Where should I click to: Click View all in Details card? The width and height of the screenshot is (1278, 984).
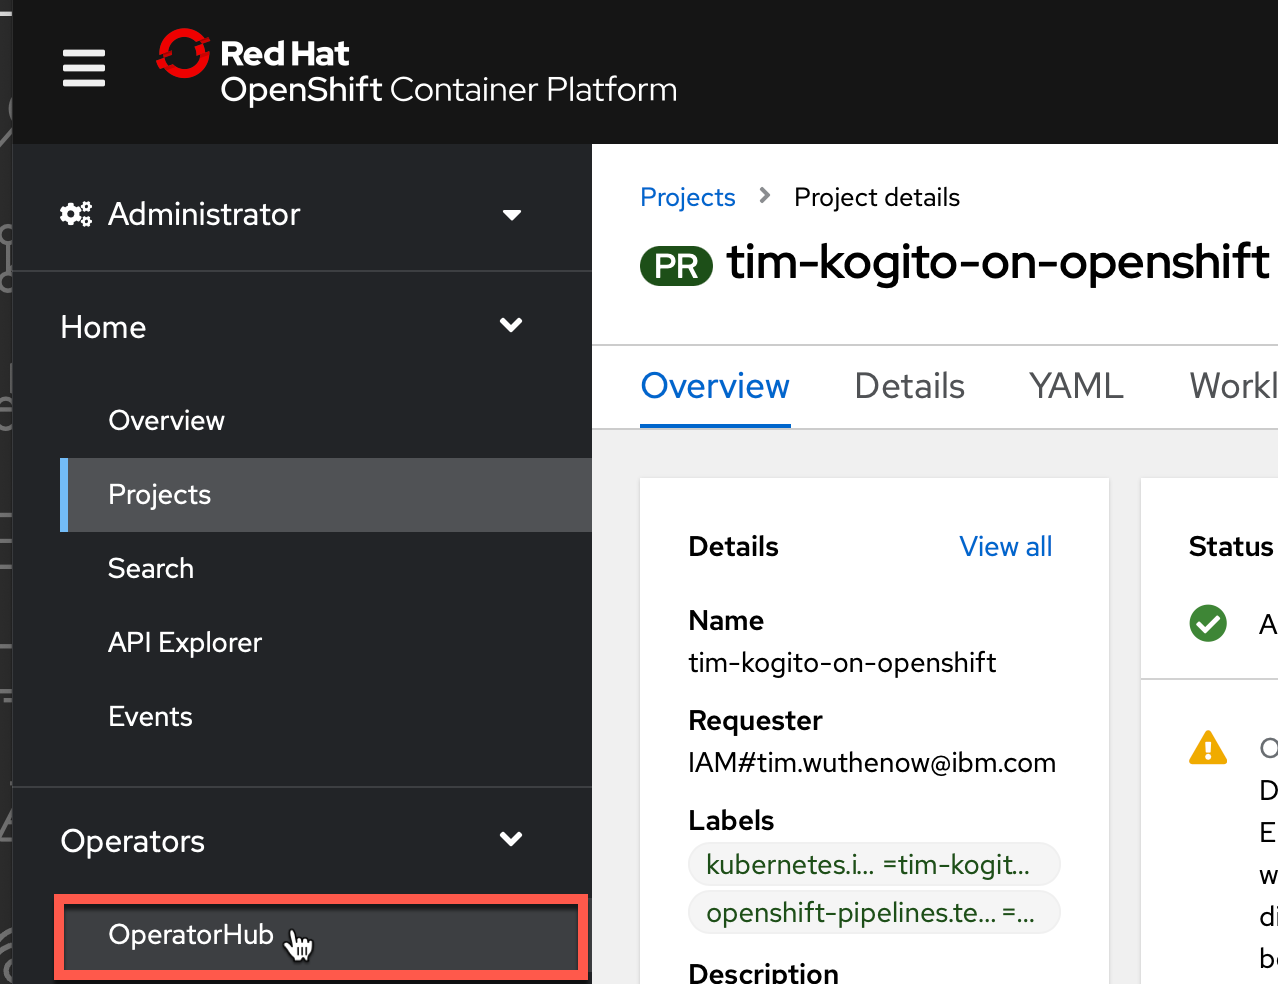click(x=1006, y=546)
